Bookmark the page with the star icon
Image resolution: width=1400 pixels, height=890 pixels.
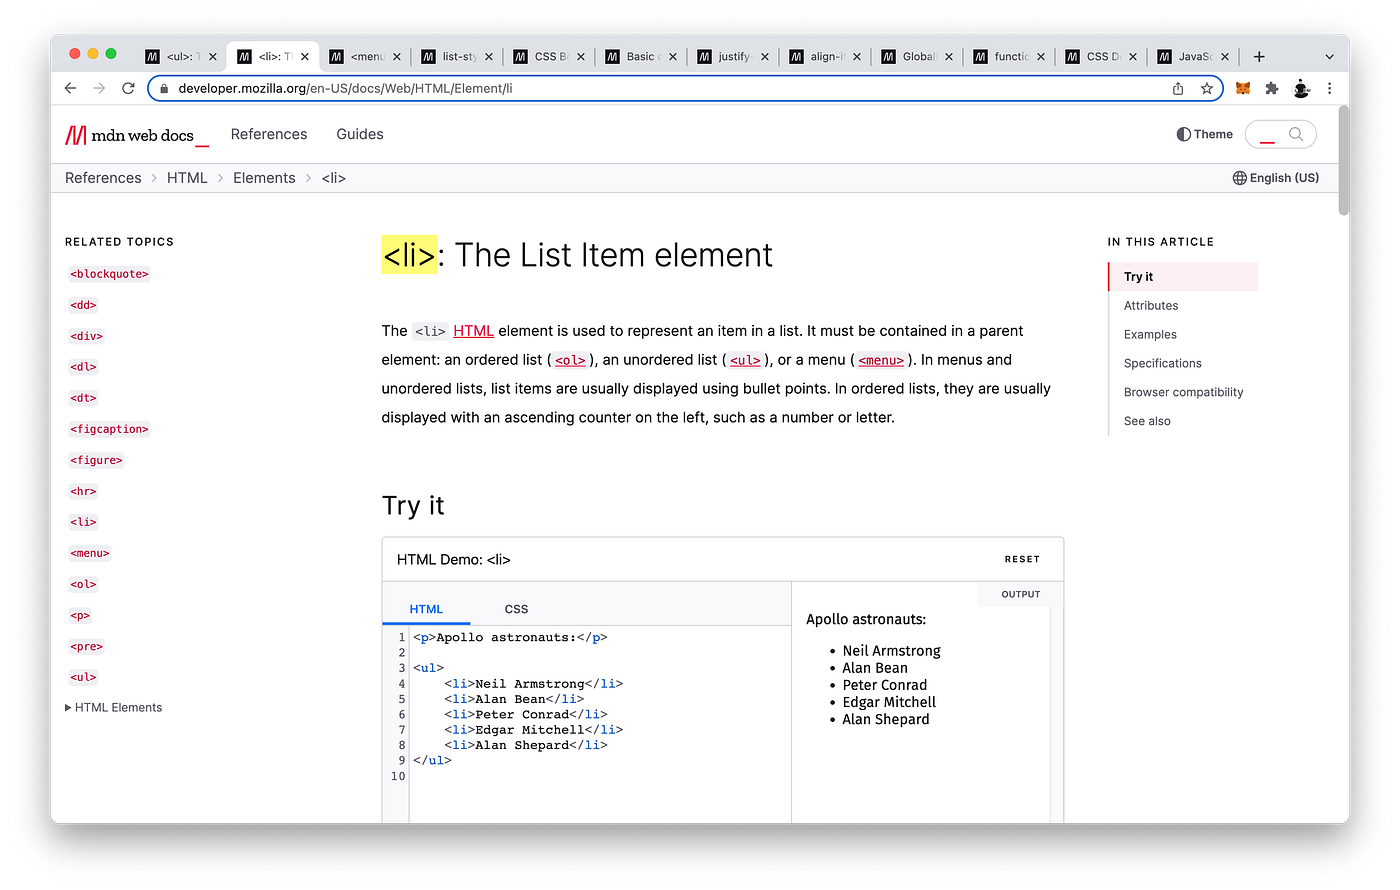pyautogui.click(x=1207, y=88)
